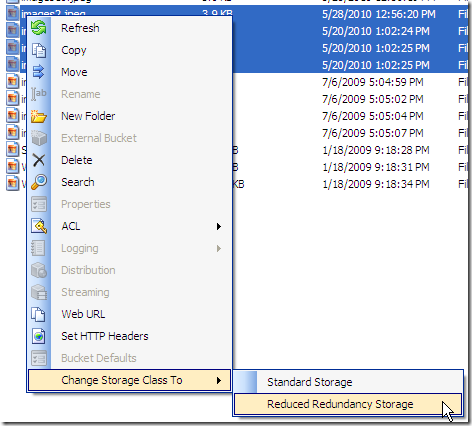The image size is (472, 426).
Task: Click the 7/6/2009 5:05:07 PM date cell
Action: [373, 133]
